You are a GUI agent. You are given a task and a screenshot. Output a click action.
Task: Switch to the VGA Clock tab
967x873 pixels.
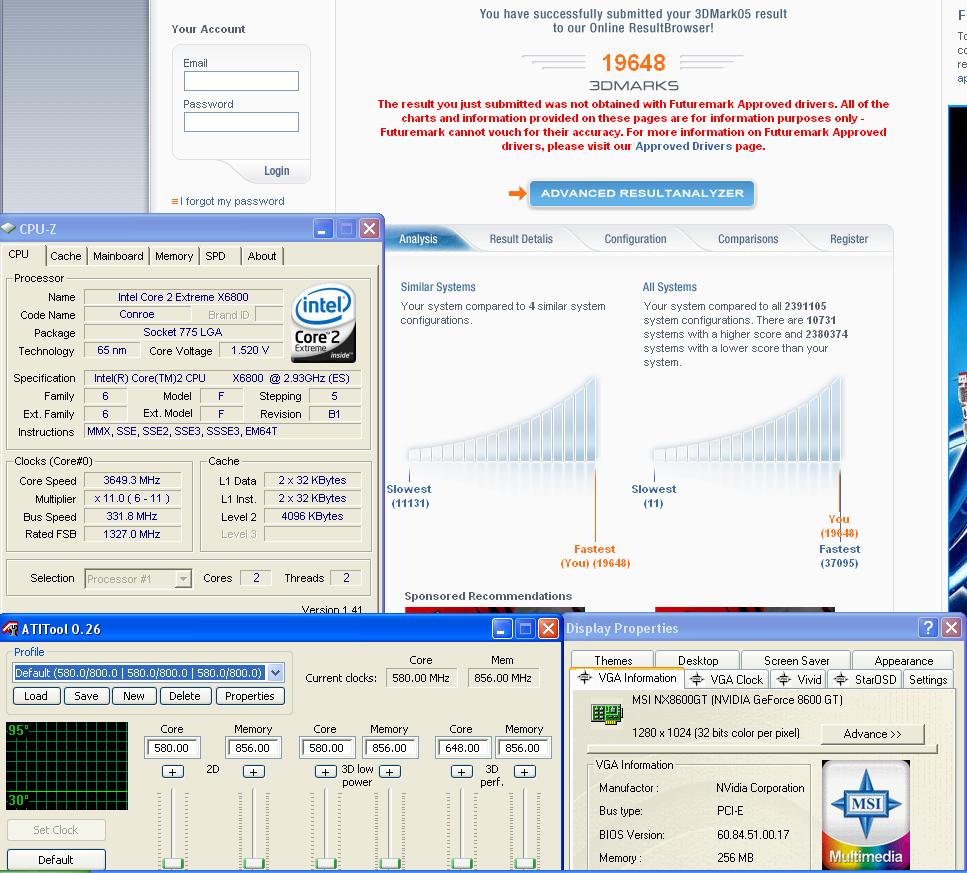pyautogui.click(x=728, y=679)
